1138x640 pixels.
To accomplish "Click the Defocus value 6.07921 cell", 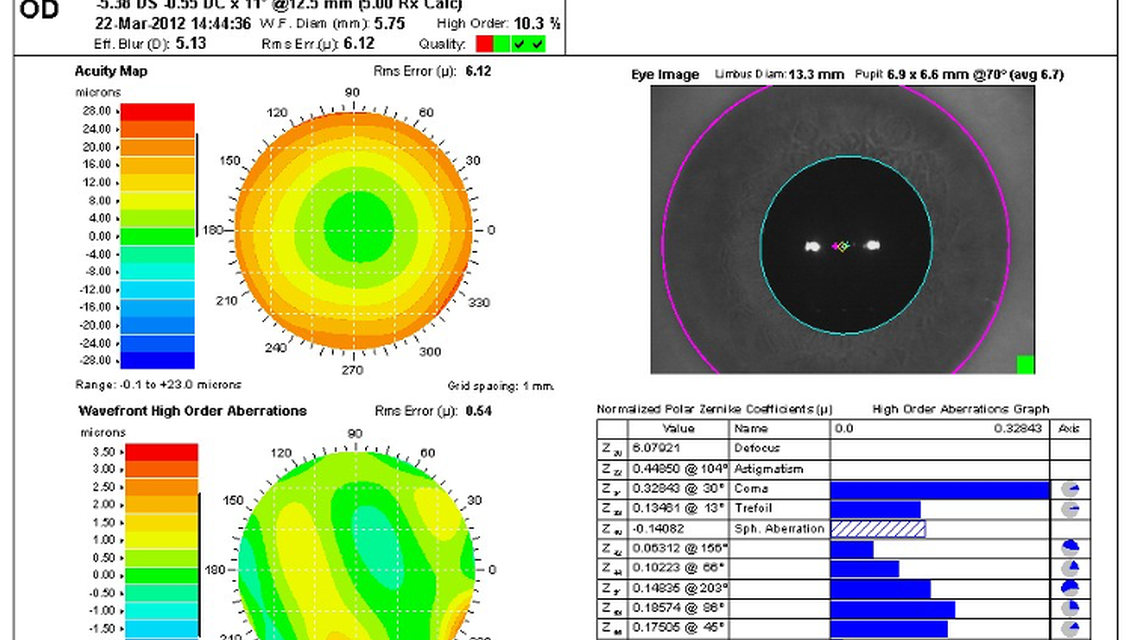I will [678, 448].
